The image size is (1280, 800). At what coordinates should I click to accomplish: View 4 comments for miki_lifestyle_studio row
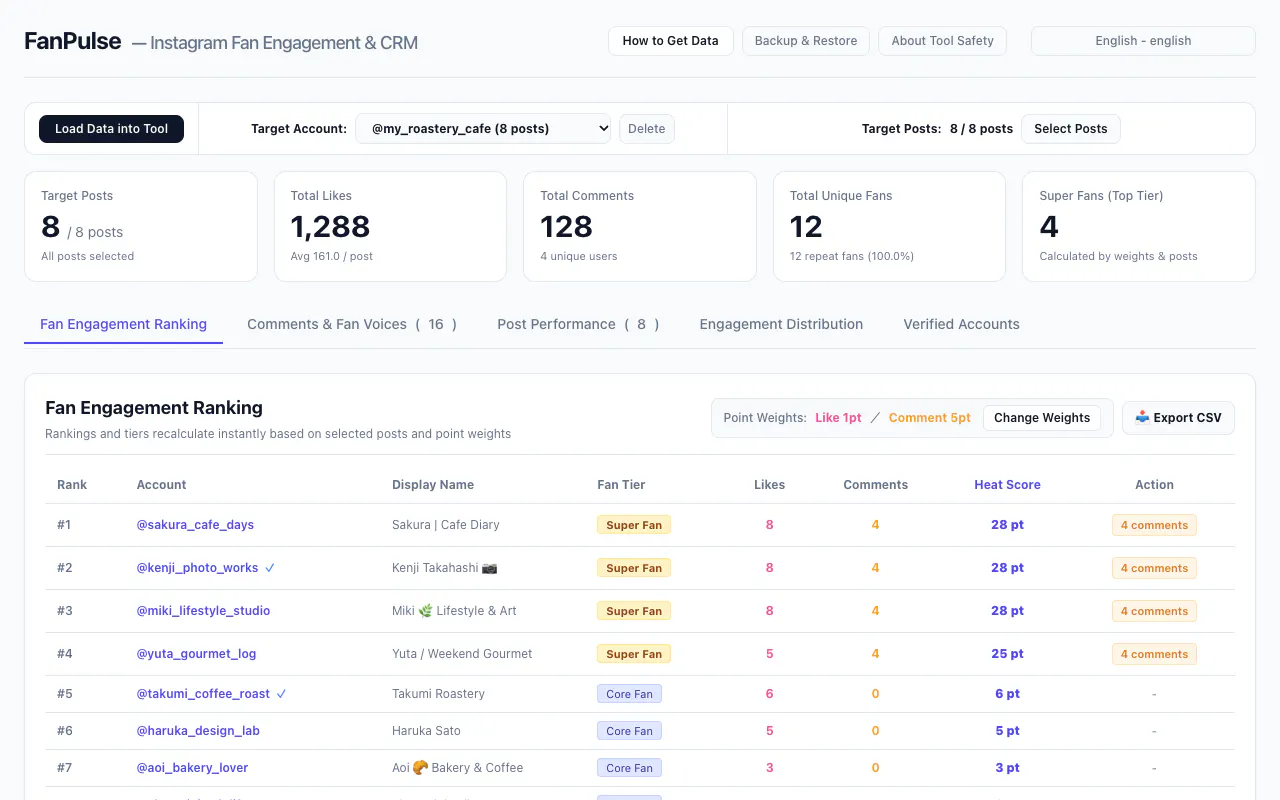1154,611
